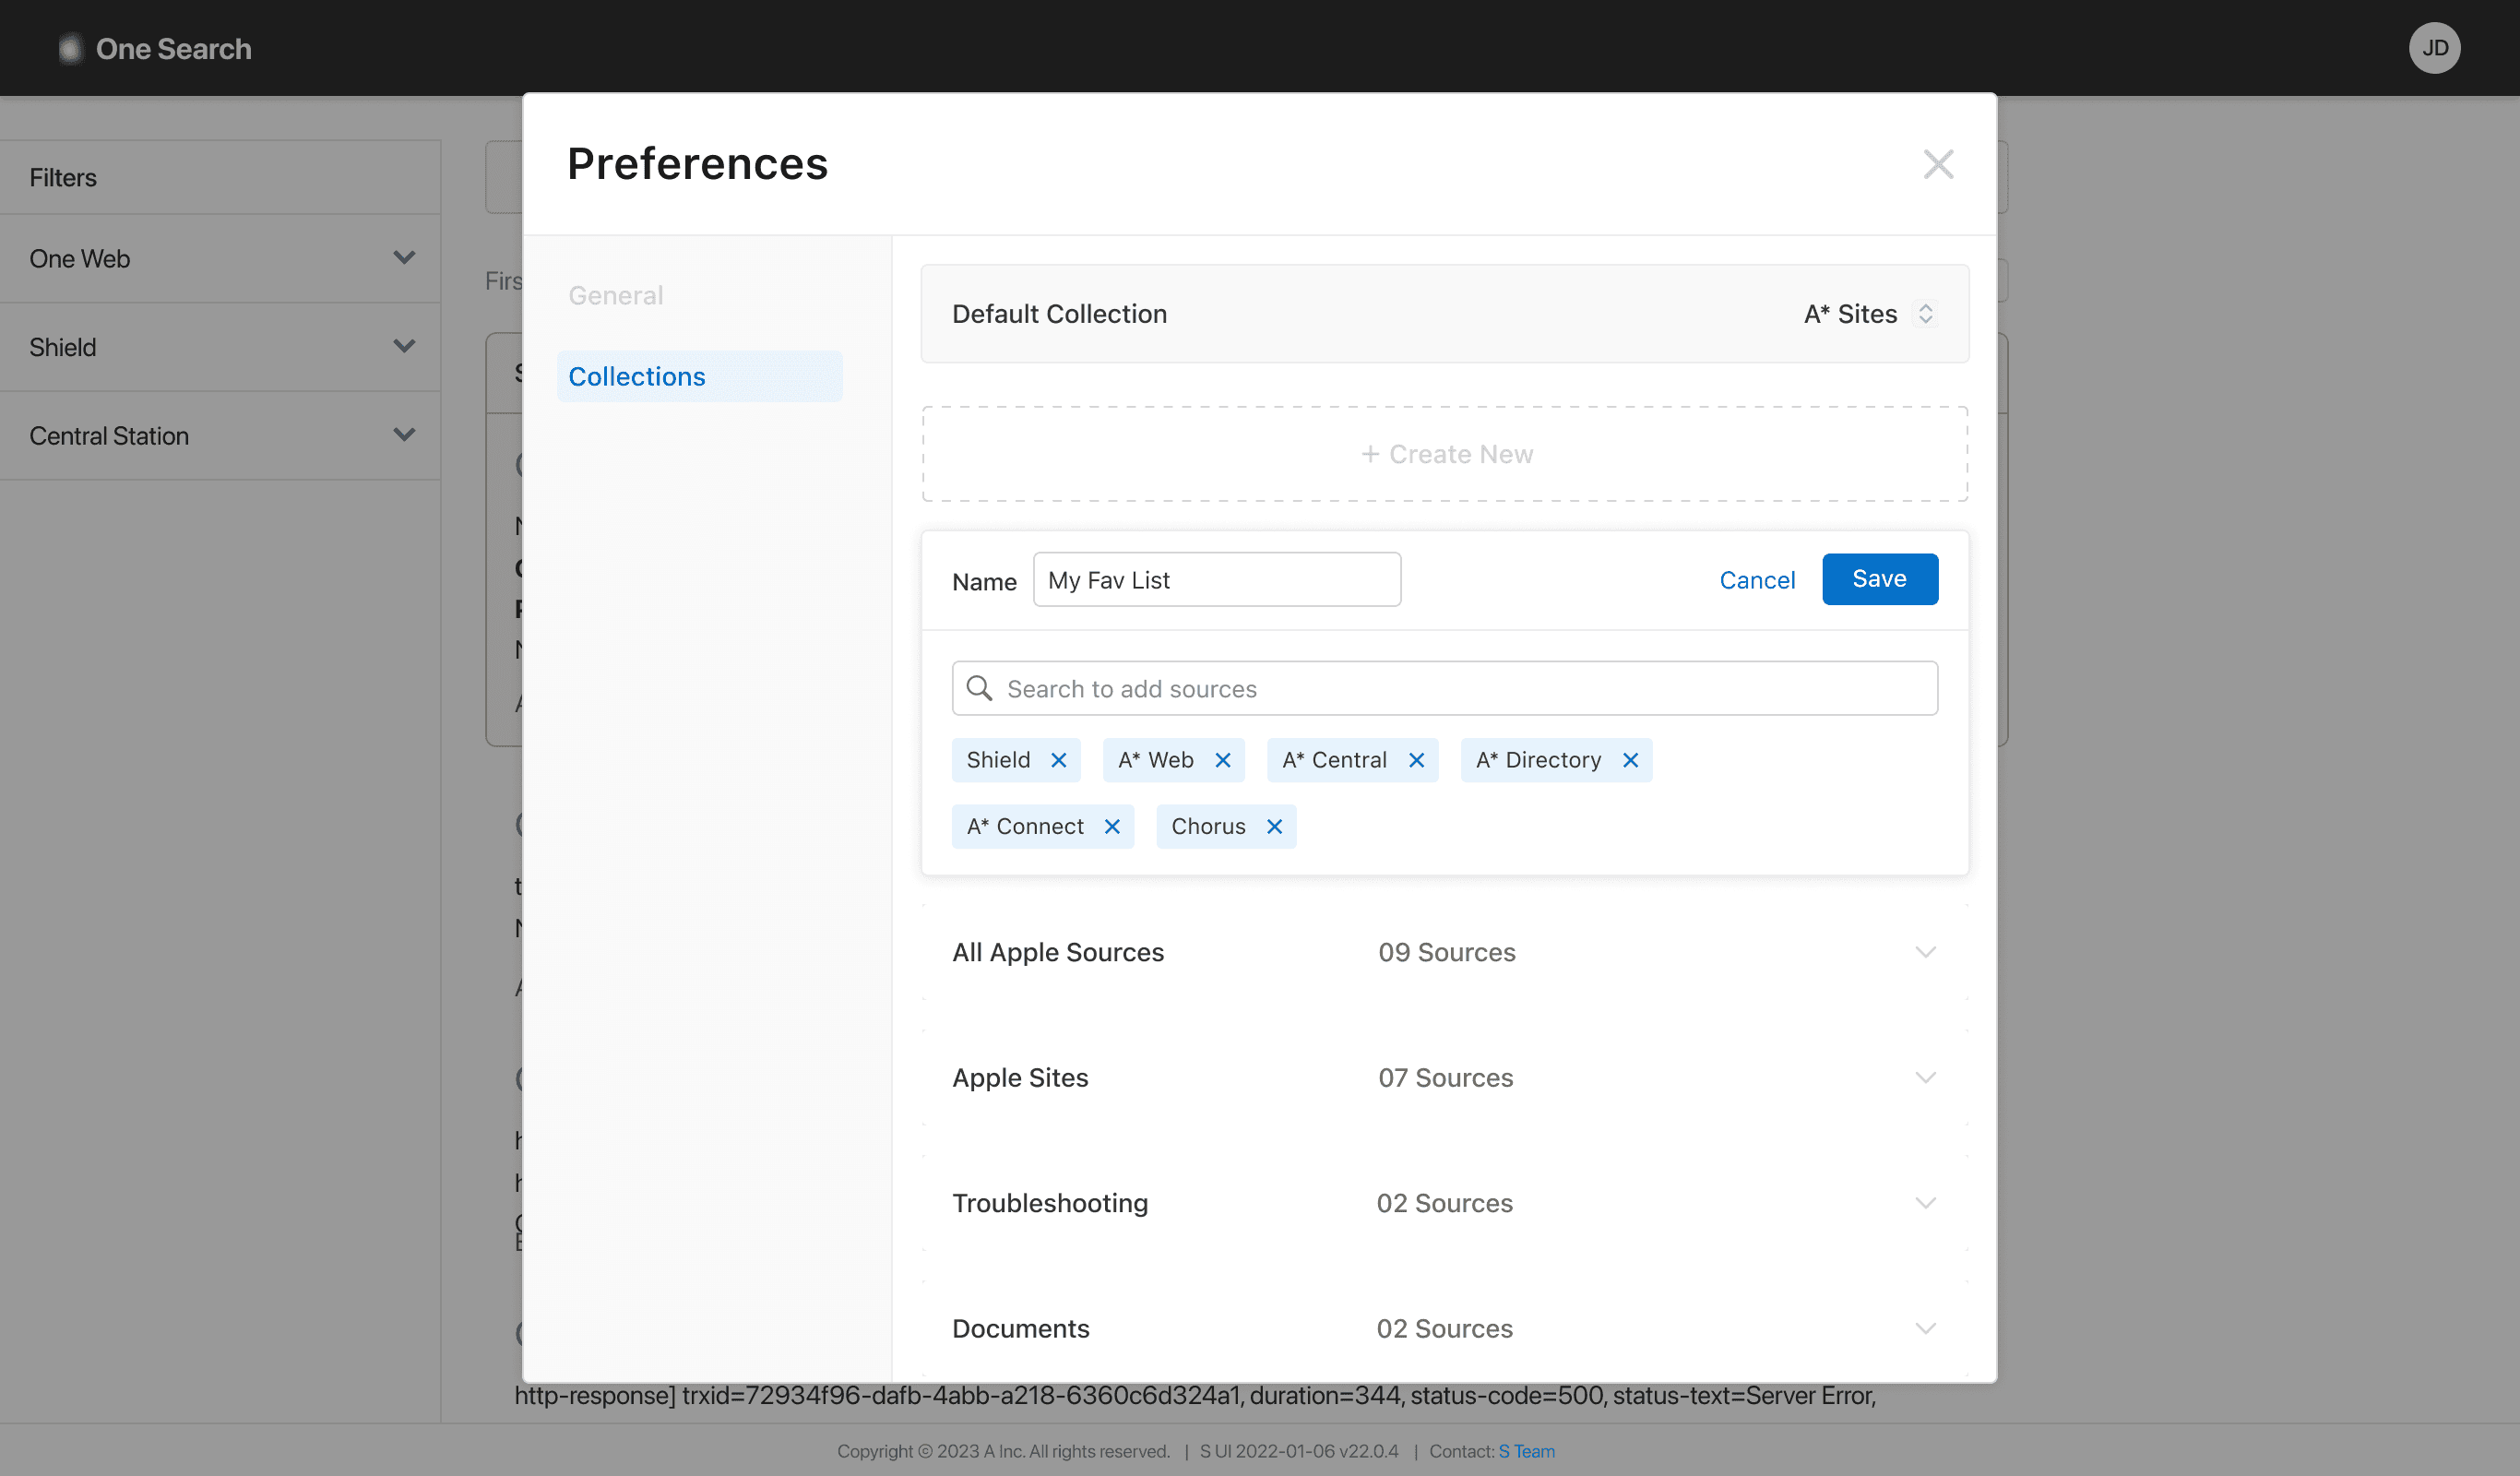Open the Default Collection A* Sites selector
The height and width of the screenshot is (1476, 2520).
[x=1868, y=314]
